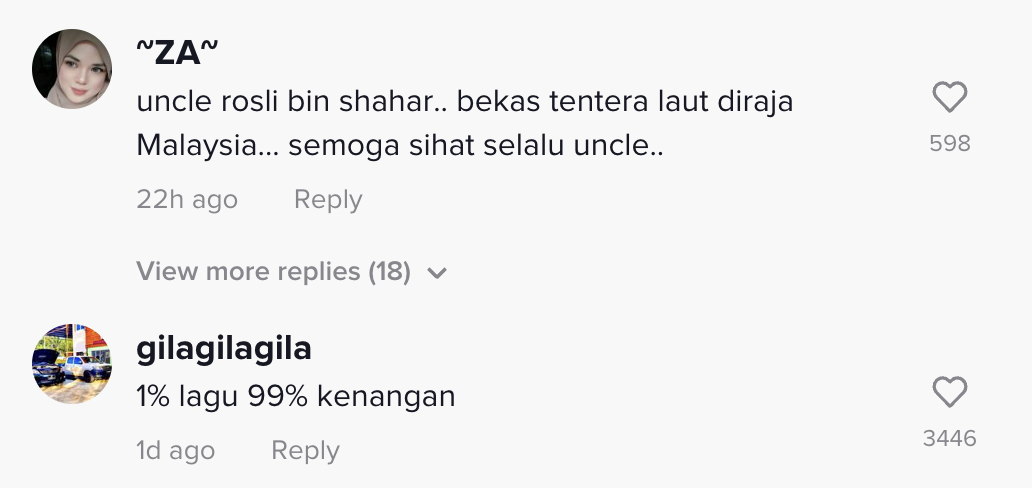1032x488 pixels.
Task: Open gilagilagila's profile avatar
Action: [x=72, y=363]
